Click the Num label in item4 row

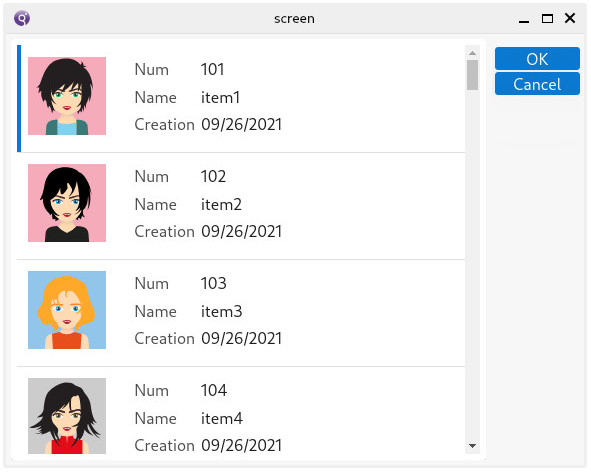click(x=152, y=391)
